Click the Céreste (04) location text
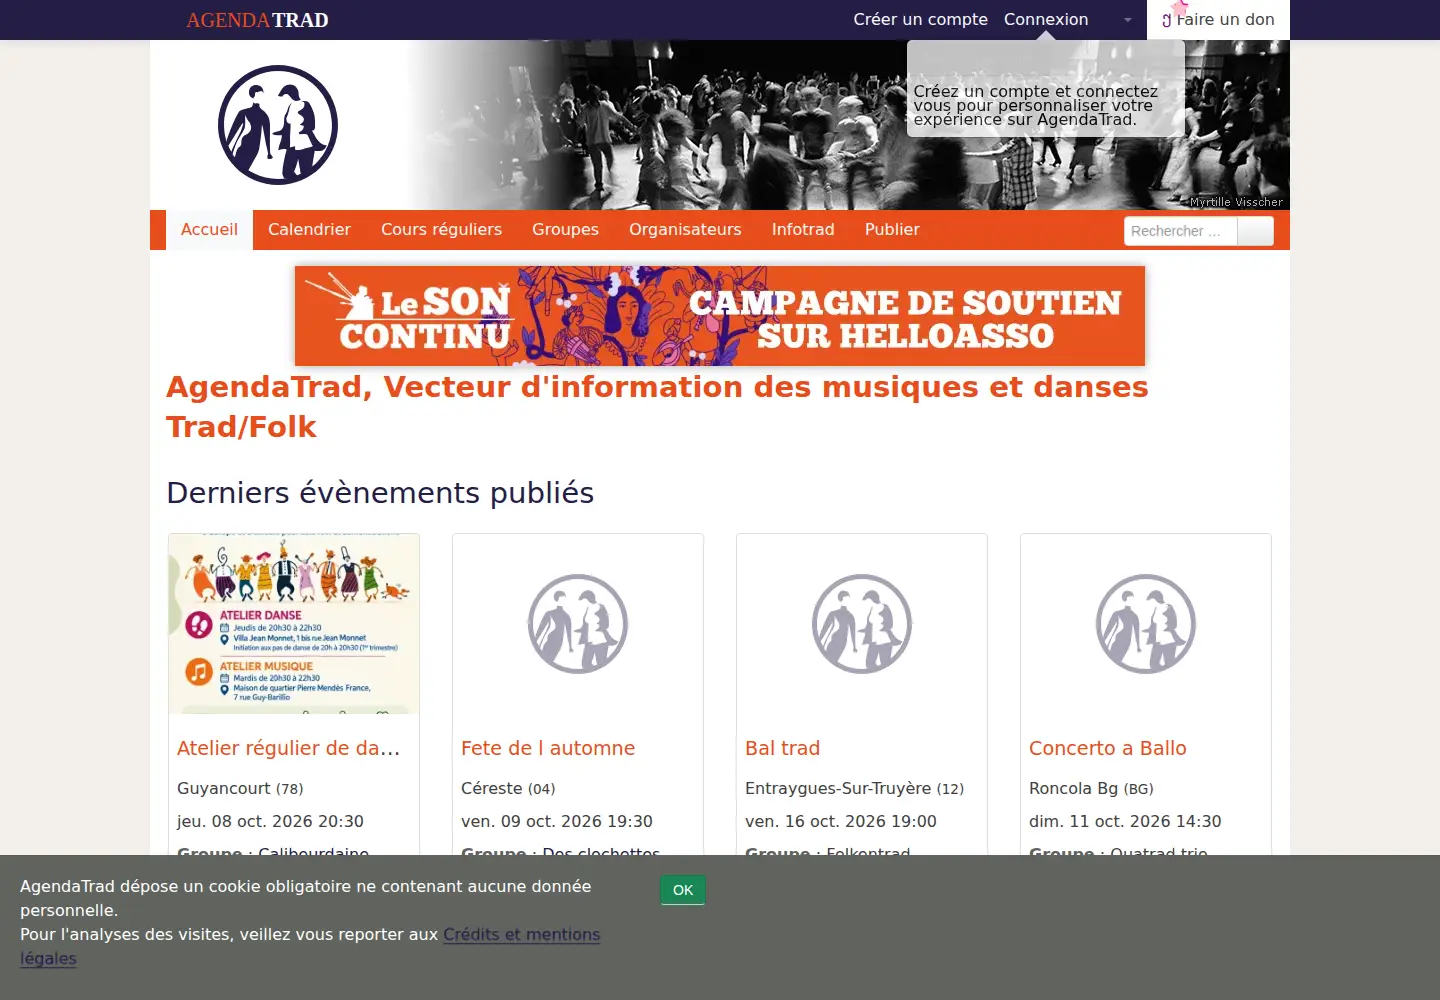 (508, 788)
